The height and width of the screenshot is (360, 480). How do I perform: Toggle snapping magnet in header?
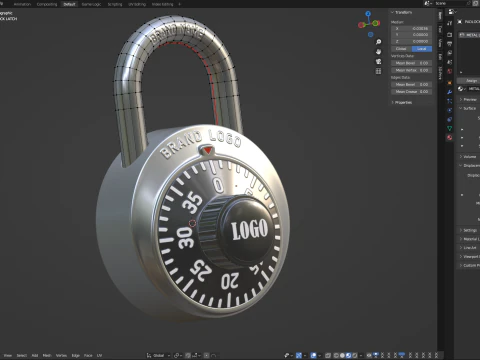(188, 355)
